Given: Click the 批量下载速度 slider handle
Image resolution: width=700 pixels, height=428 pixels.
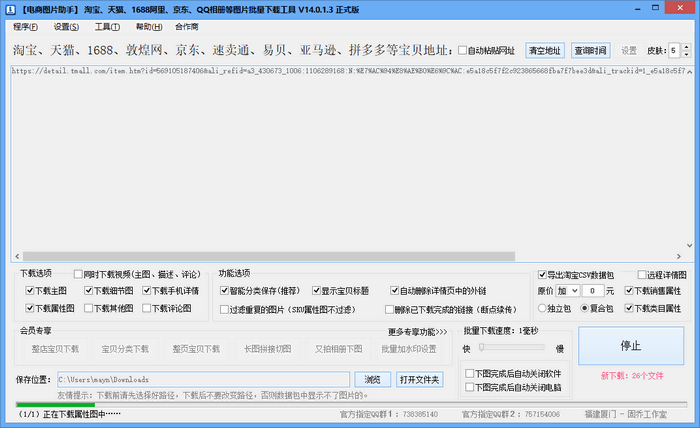Looking at the screenshot, I should (482, 347).
